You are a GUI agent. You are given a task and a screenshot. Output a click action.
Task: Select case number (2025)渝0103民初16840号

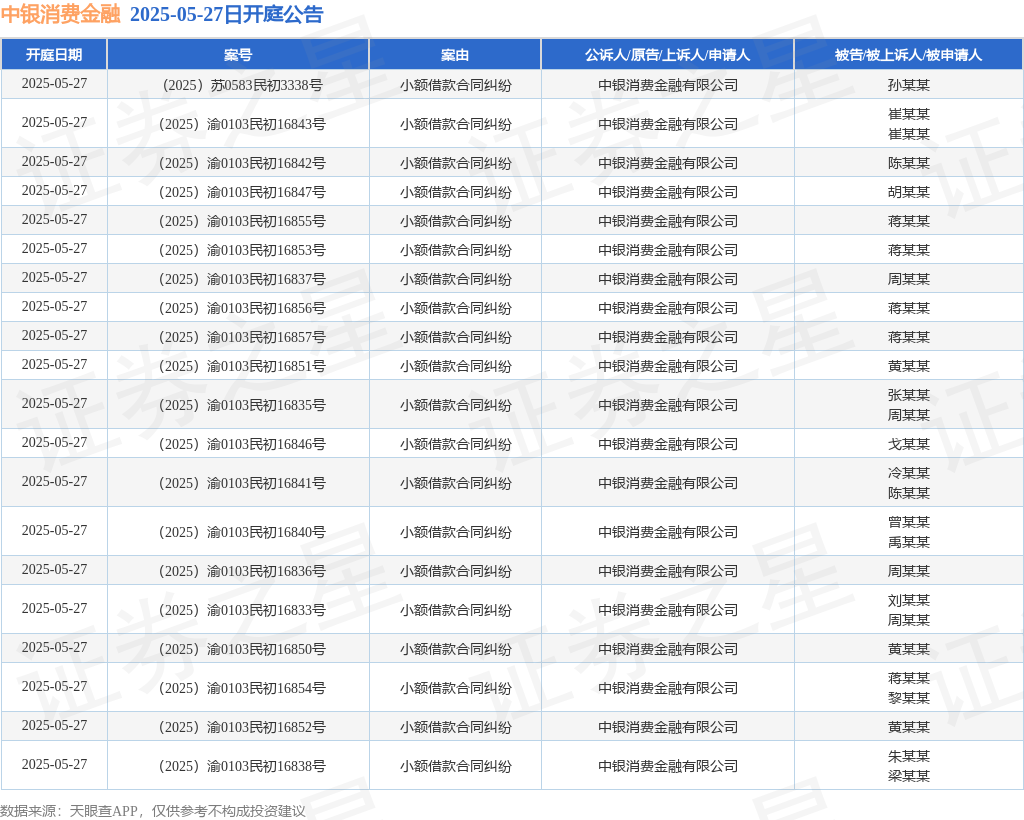(x=242, y=532)
